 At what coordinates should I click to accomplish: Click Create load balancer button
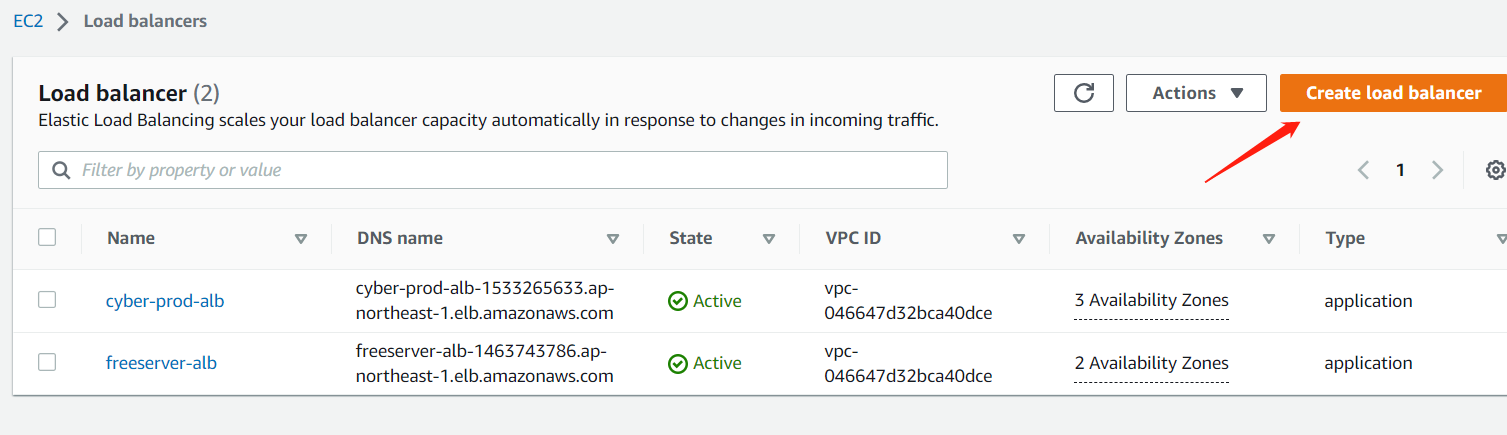(1393, 93)
